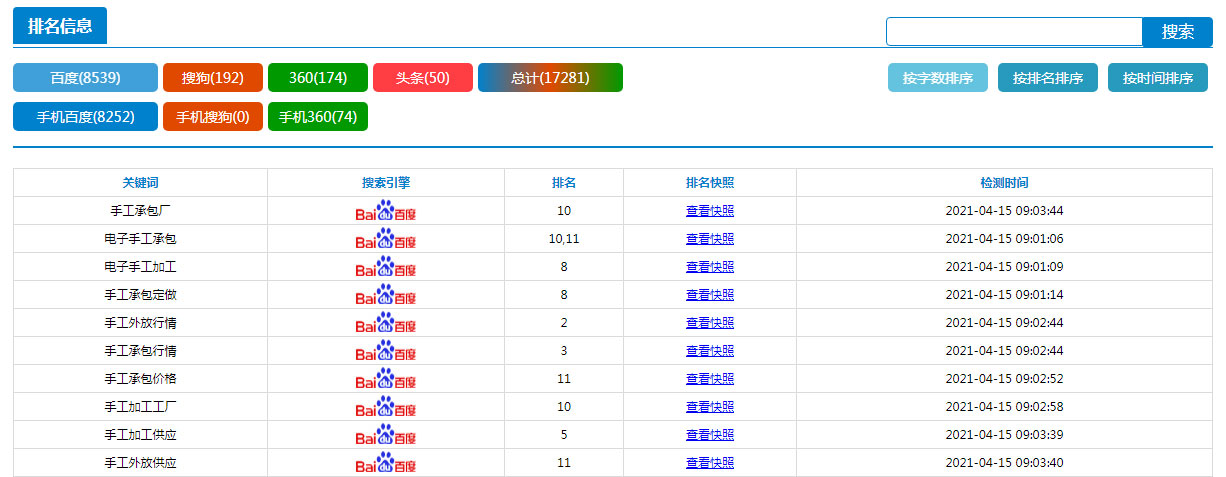
Task: Open 查看快照 for 电子手工加工
Action: point(710,267)
